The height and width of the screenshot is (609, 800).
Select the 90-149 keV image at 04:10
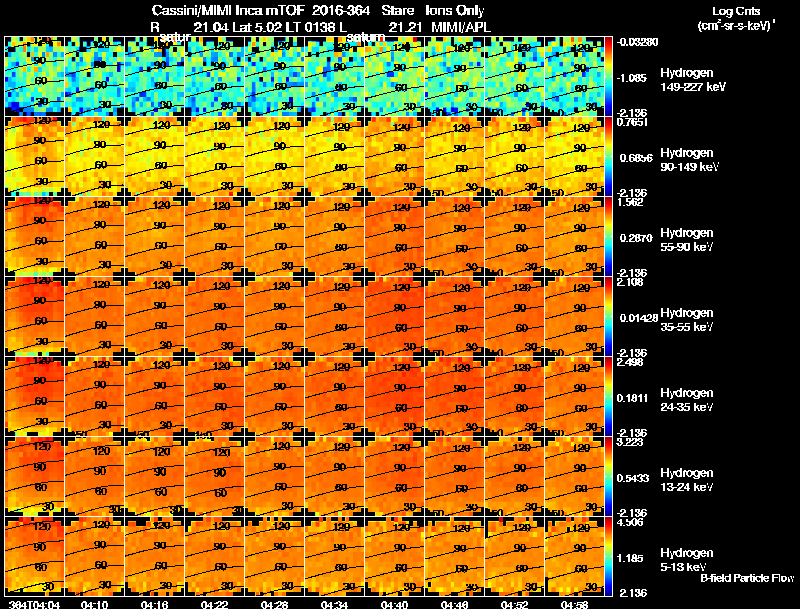click(95, 156)
